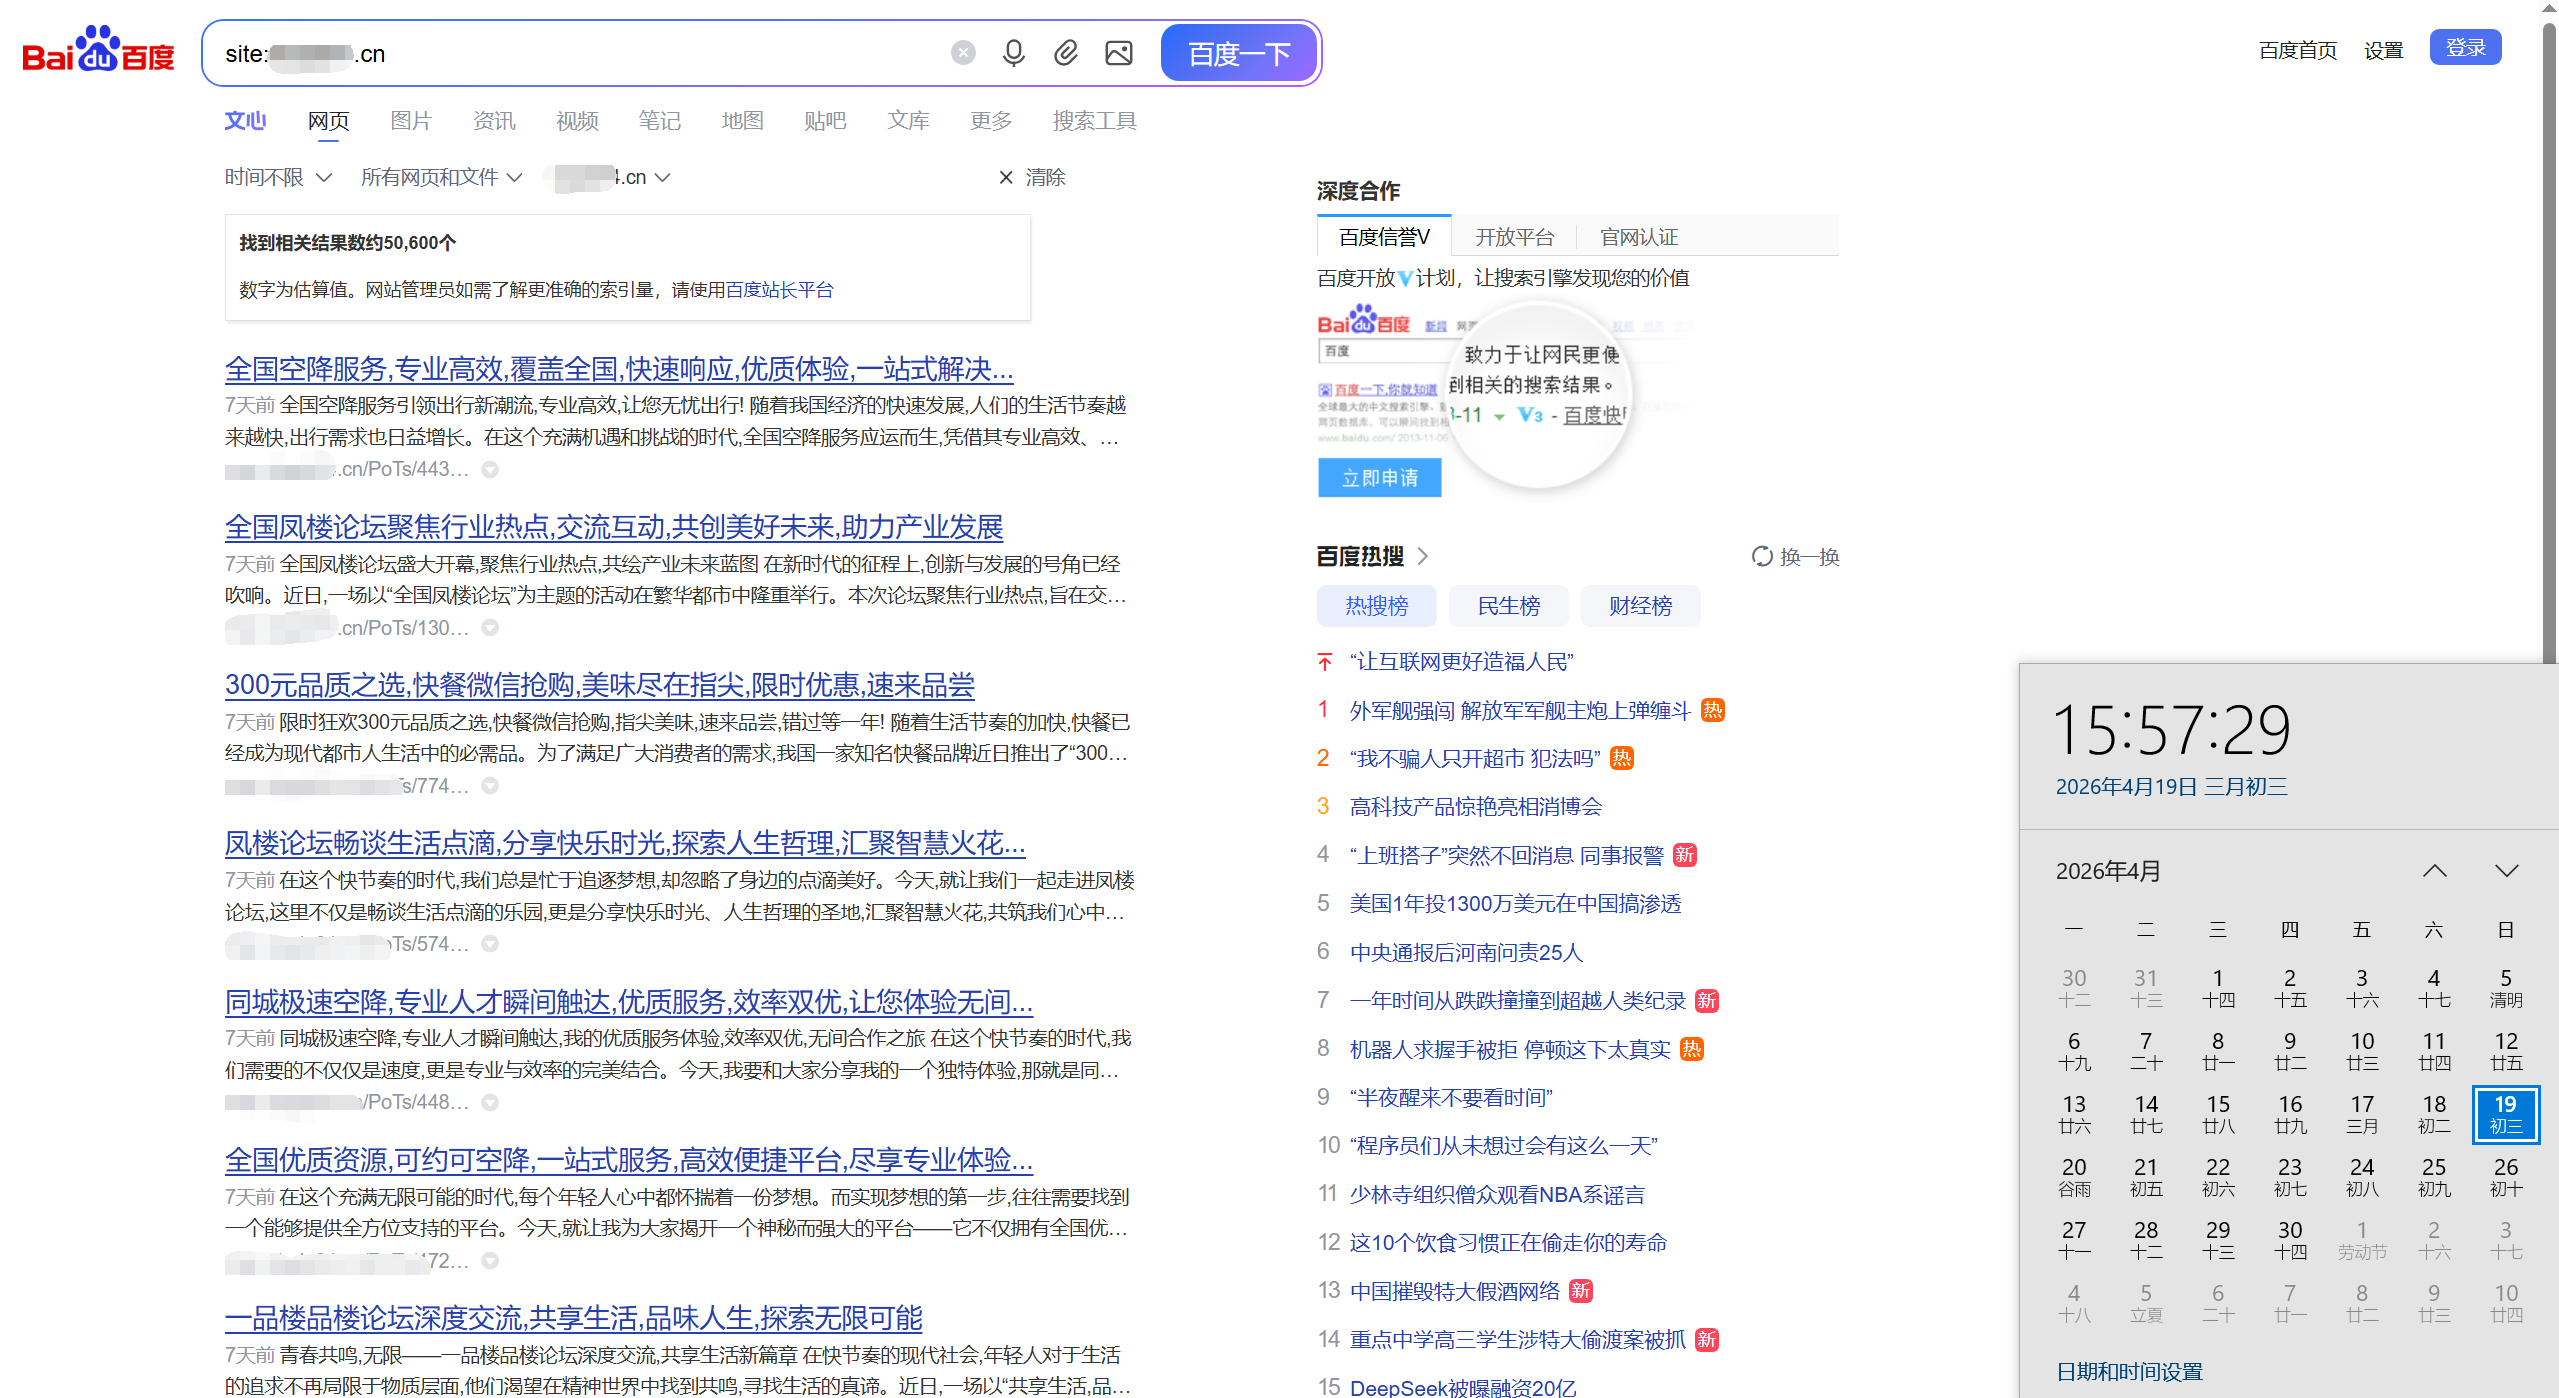
Task: Open hot search 中央通报后河南问责25人
Action: [x=1467, y=952]
